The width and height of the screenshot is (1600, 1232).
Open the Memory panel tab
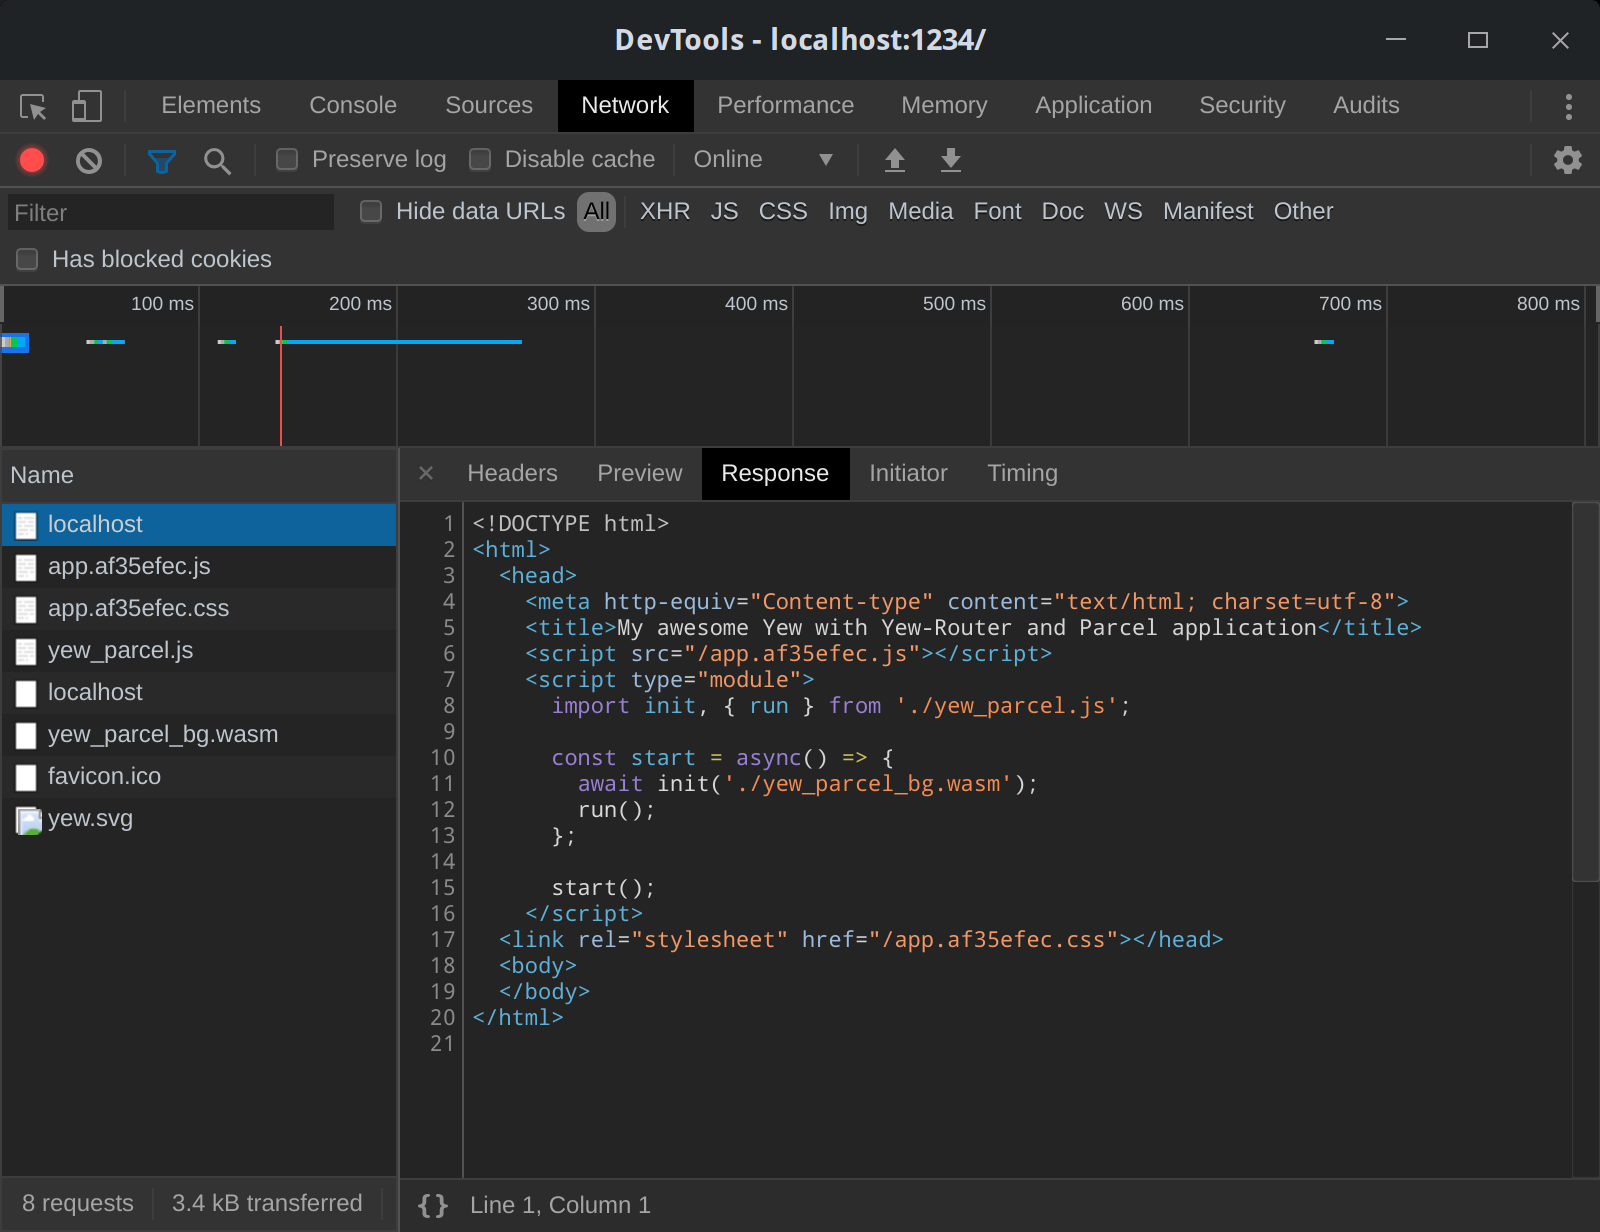pos(944,106)
